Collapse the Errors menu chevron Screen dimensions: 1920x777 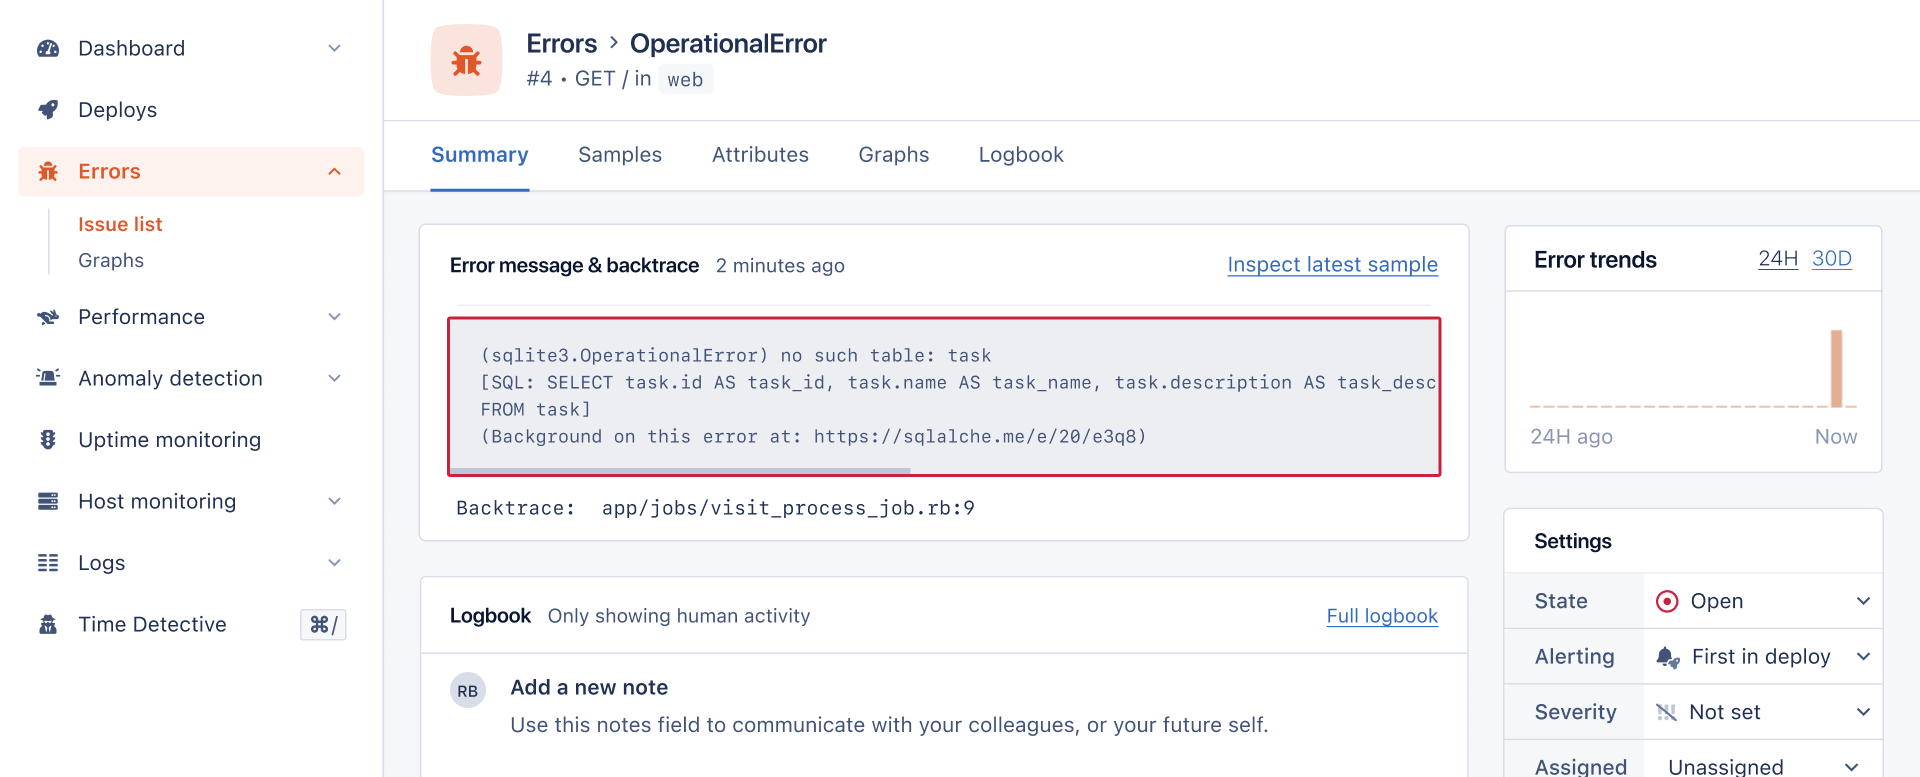click(x=335, y=172)
